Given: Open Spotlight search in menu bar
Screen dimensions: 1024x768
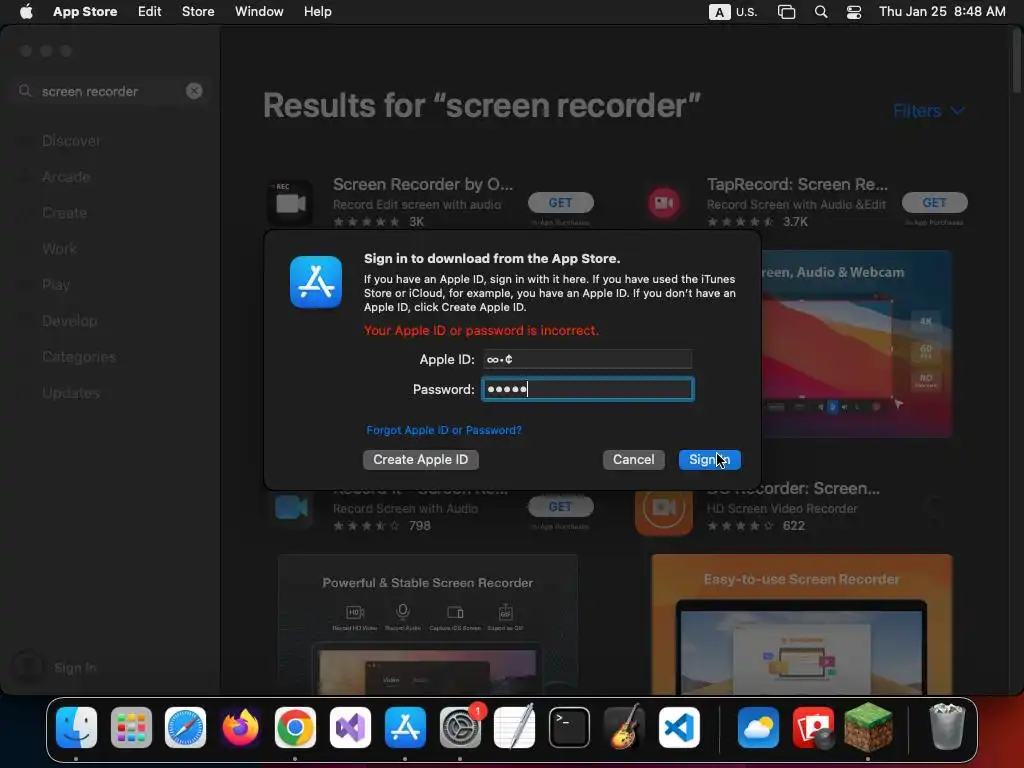Looking at the screenshot, I should click(x=821, y=12).
